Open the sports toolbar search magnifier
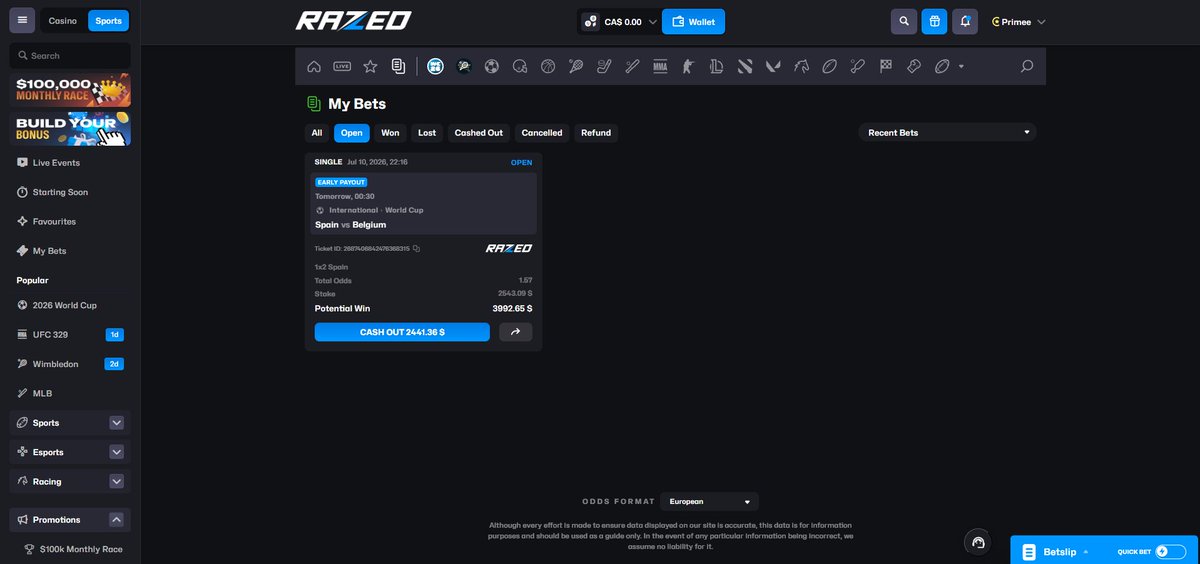 (x=1026, y=67)
